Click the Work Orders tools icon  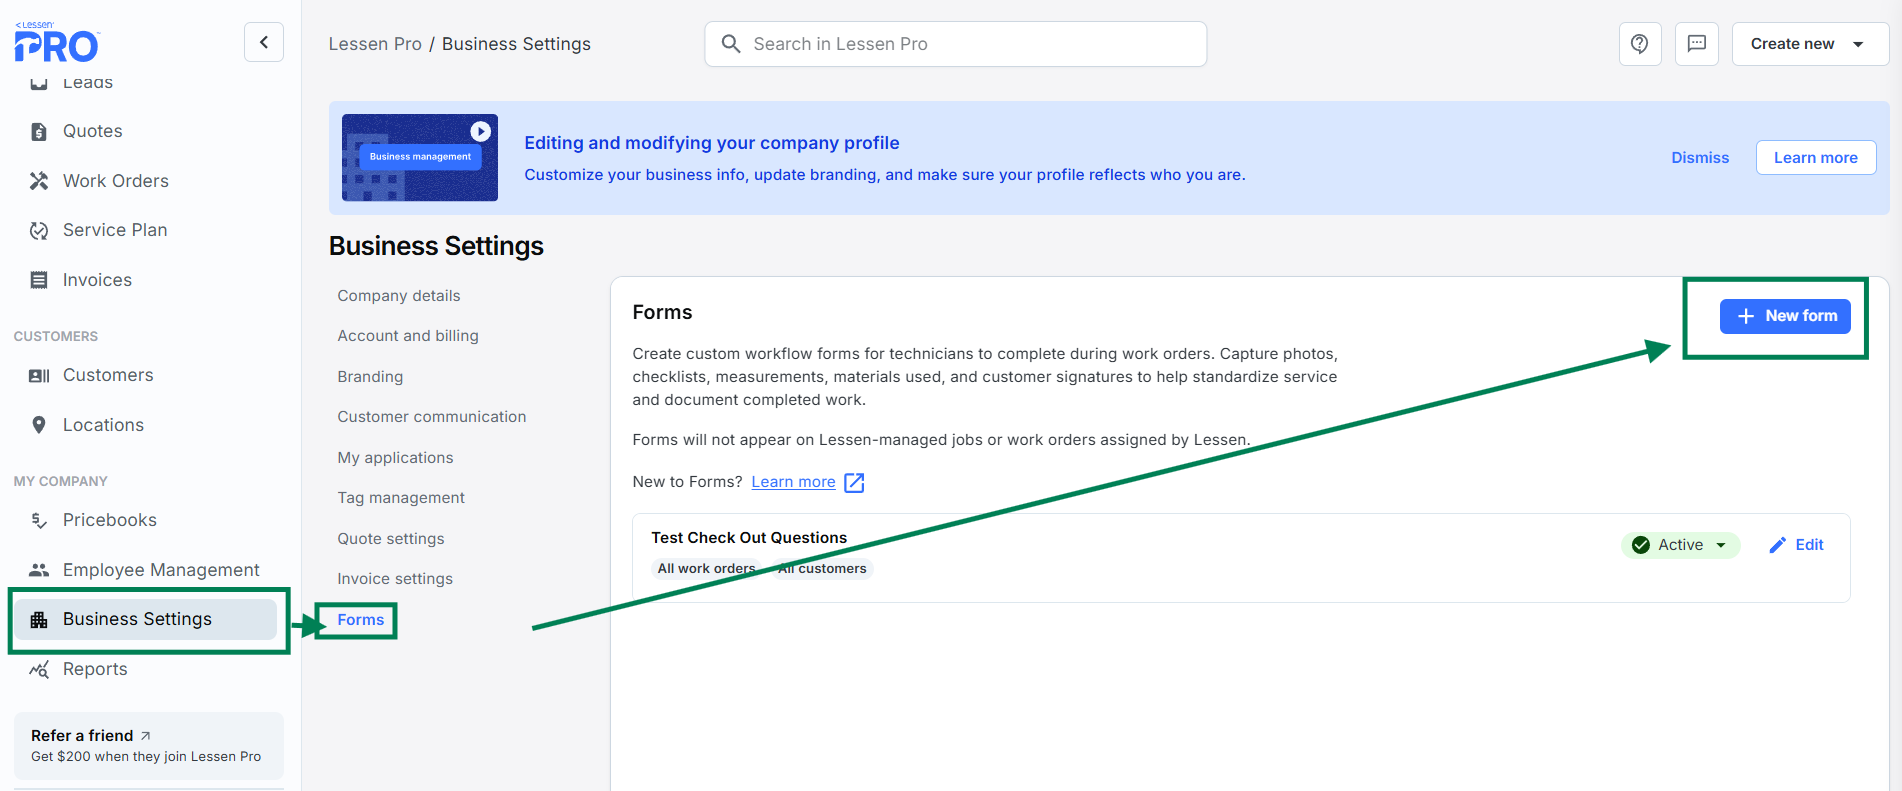pos(39,181)
